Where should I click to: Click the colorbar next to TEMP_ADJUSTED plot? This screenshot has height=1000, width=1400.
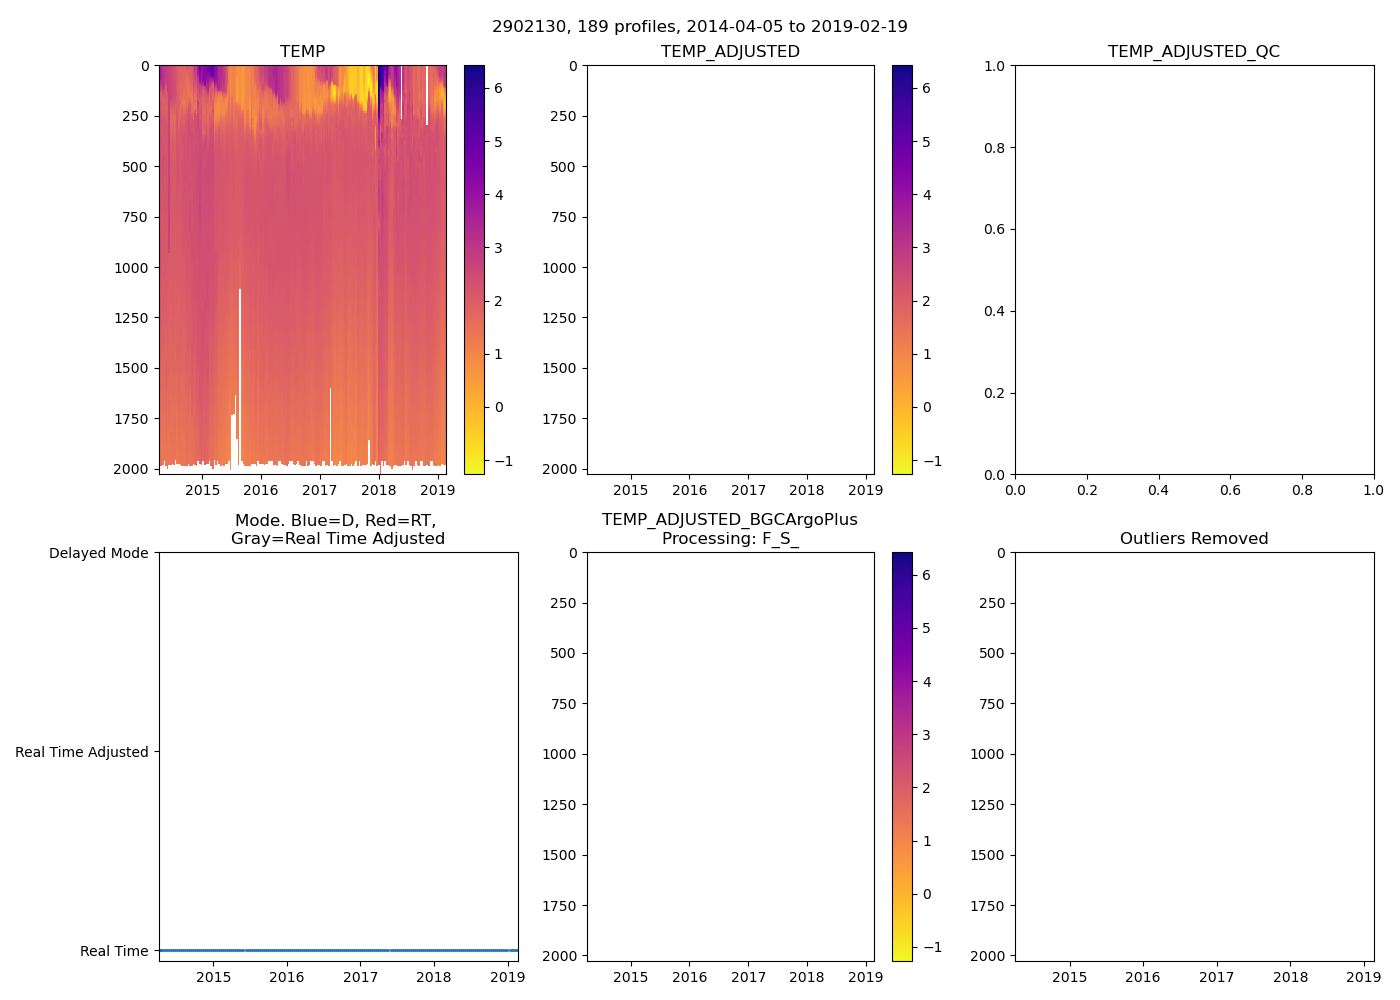[902, 270]
